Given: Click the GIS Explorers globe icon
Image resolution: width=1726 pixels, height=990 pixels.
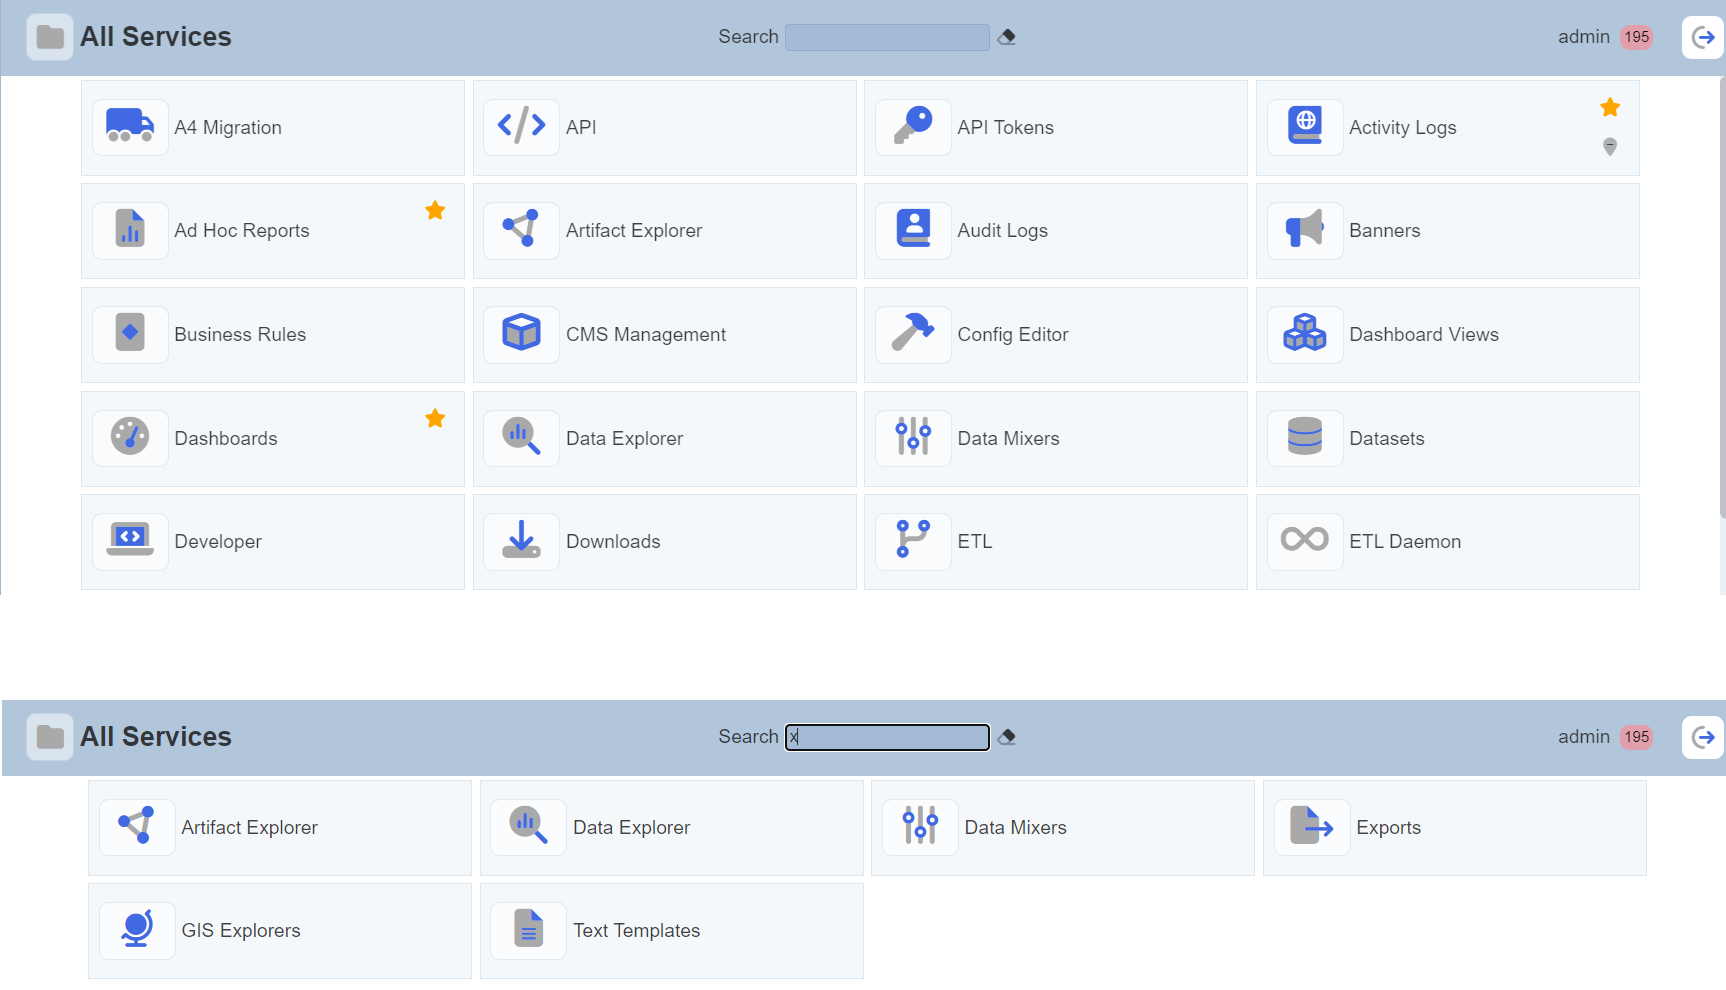Looking at the screenshot, I should click(x=137, y=930).
